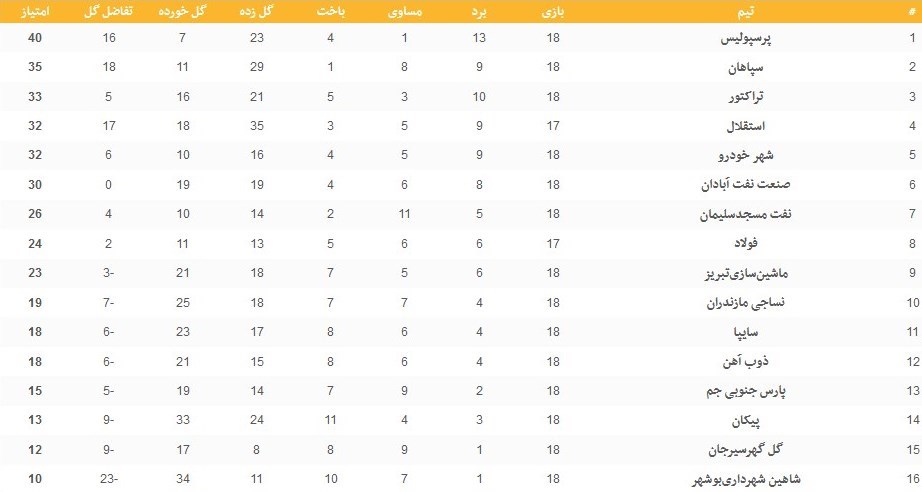The width and height of the screenshot is (922, 492).
Task: Sort by تفاضل گل column header
Action: click(109, 14)
